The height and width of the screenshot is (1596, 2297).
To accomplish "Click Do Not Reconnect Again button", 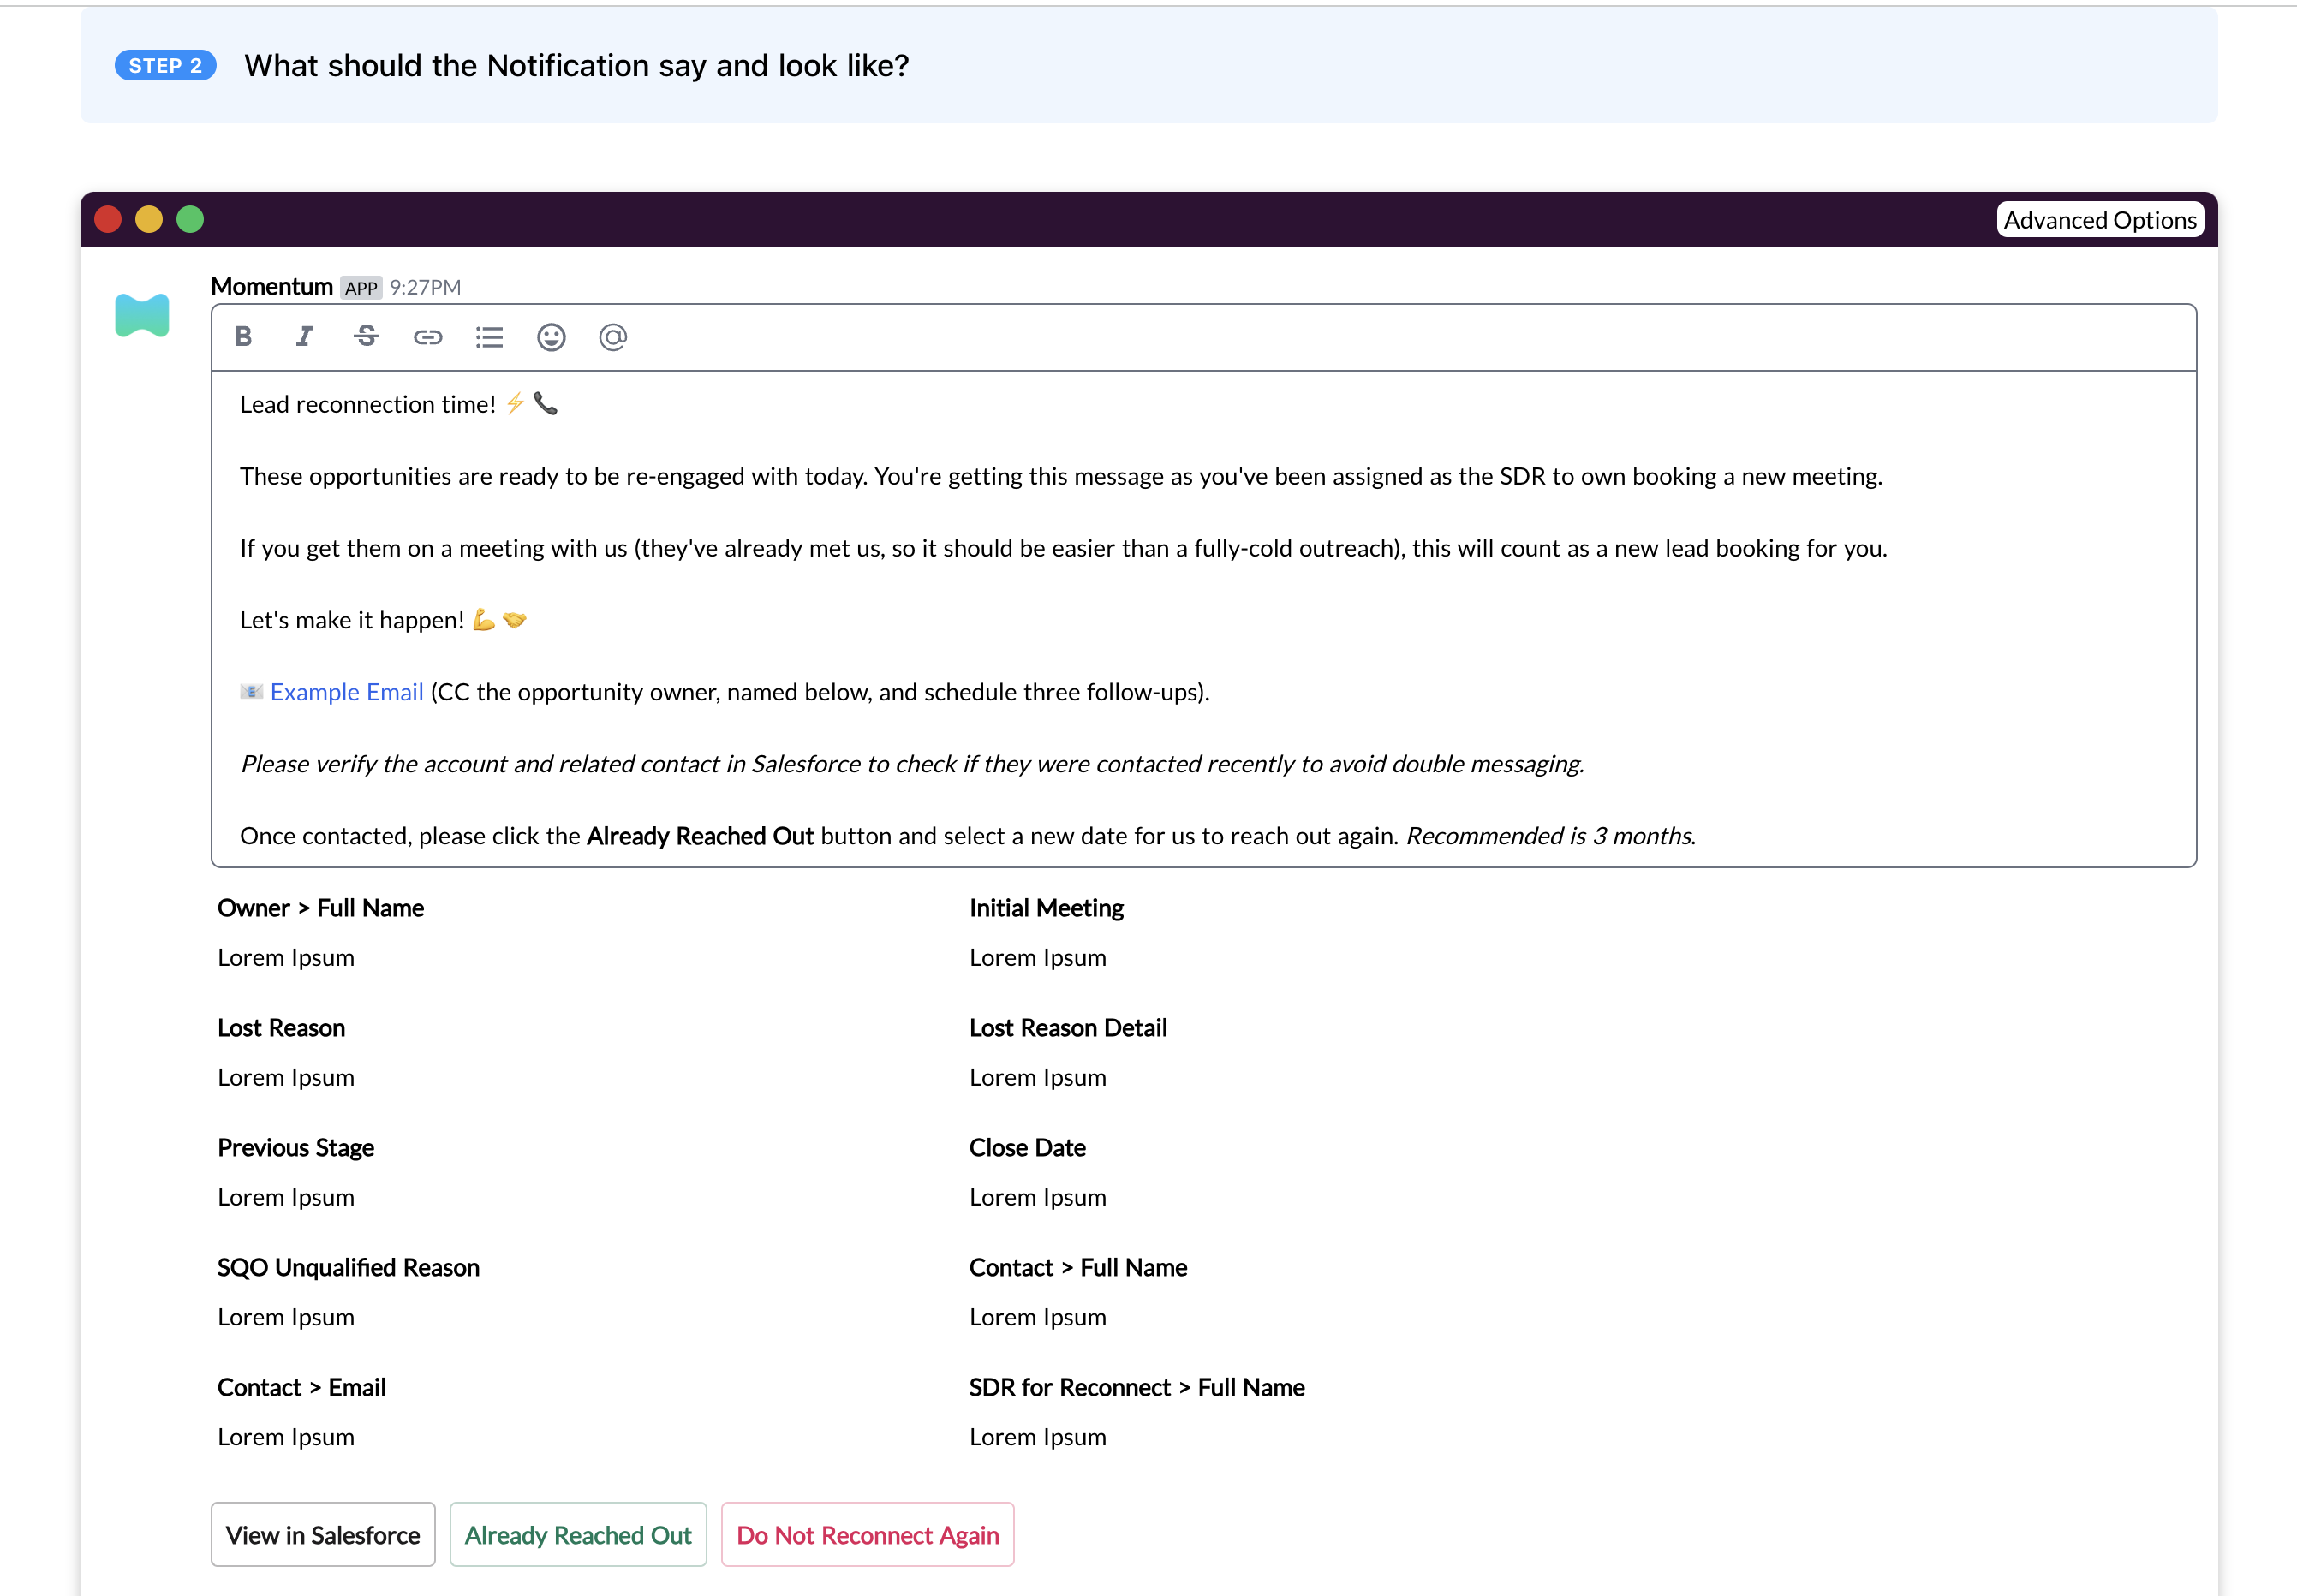I will coord(867,1534).
